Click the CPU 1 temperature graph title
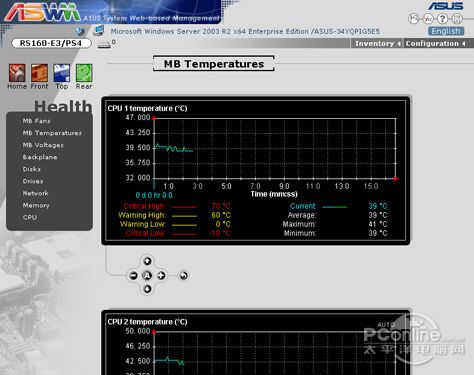The width and height of the screenshot is (474, 375). (x=147, y=108)
